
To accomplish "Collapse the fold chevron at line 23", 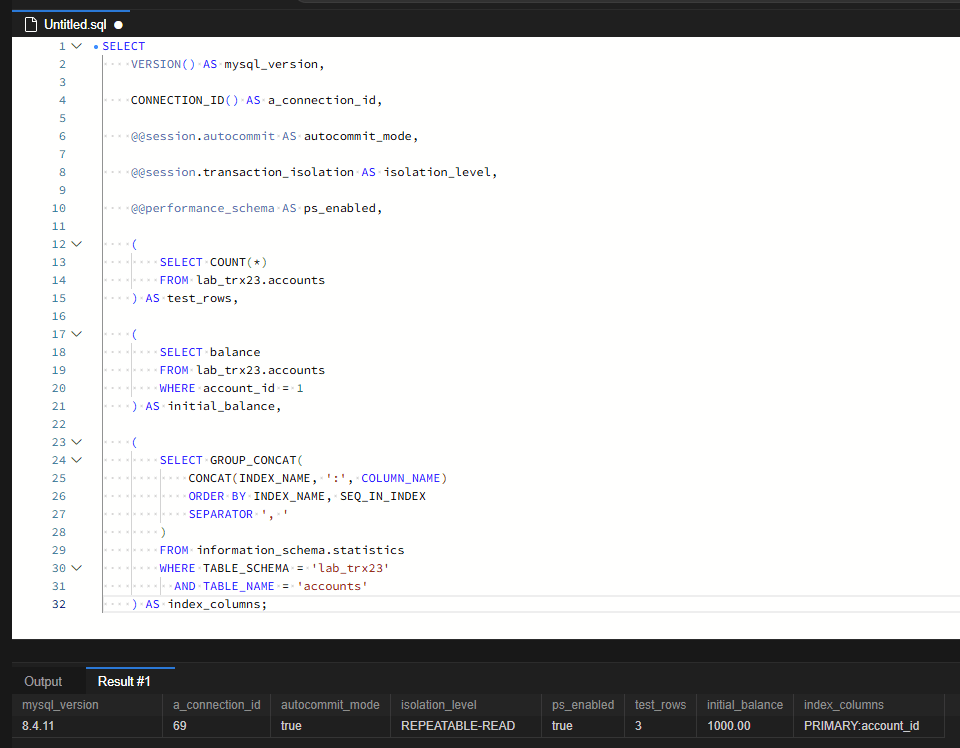I will (77, 442).
